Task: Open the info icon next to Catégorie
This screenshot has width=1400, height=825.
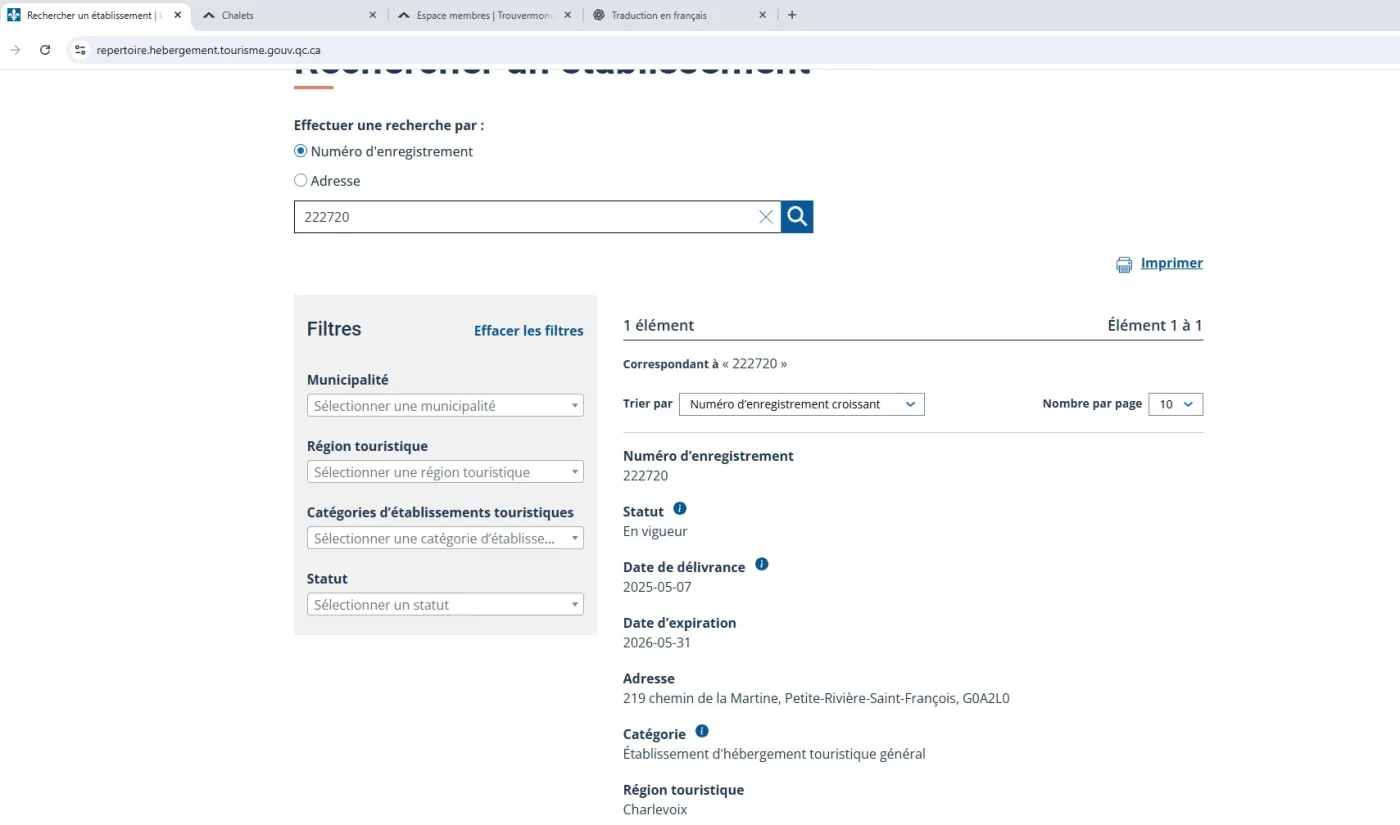Action: coord(702,732)
